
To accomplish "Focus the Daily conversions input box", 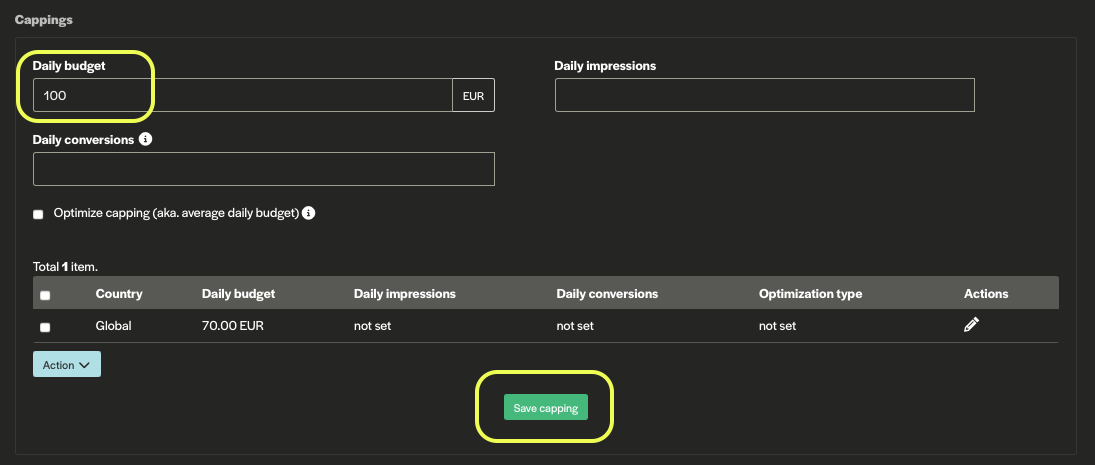I will click(x=264, y=169).
